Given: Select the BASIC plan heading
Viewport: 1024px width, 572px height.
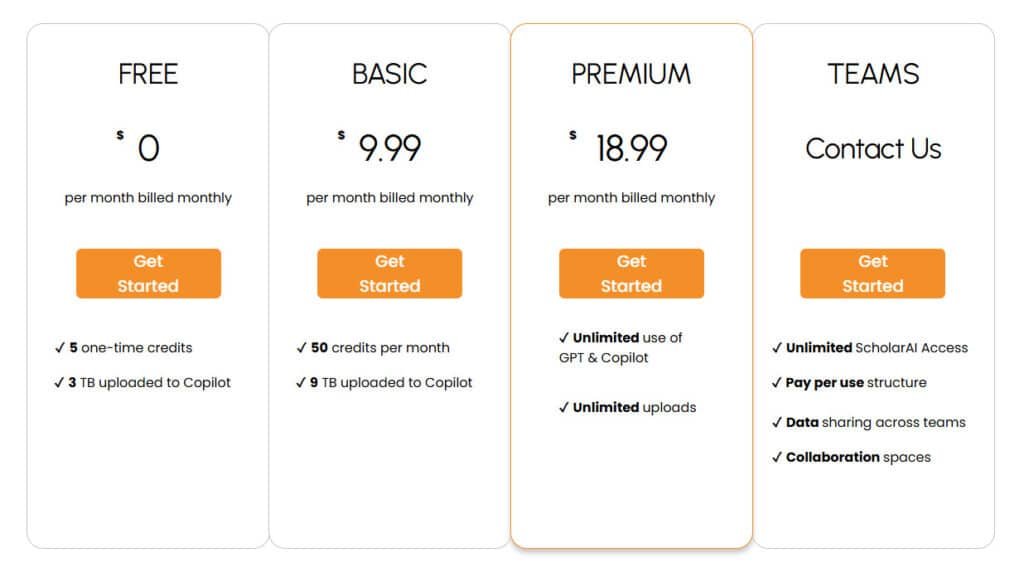Looking at the screenshot, I should (389, 74).
